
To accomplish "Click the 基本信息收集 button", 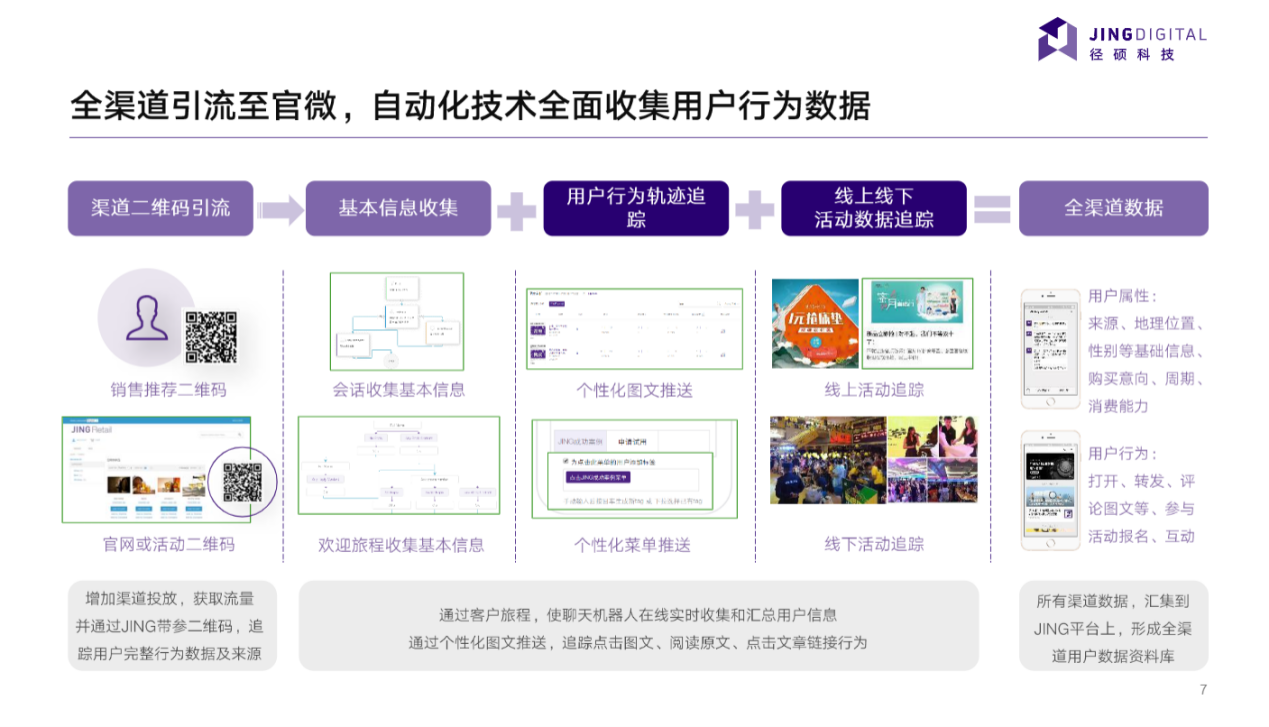I will [x=398, y=208].
